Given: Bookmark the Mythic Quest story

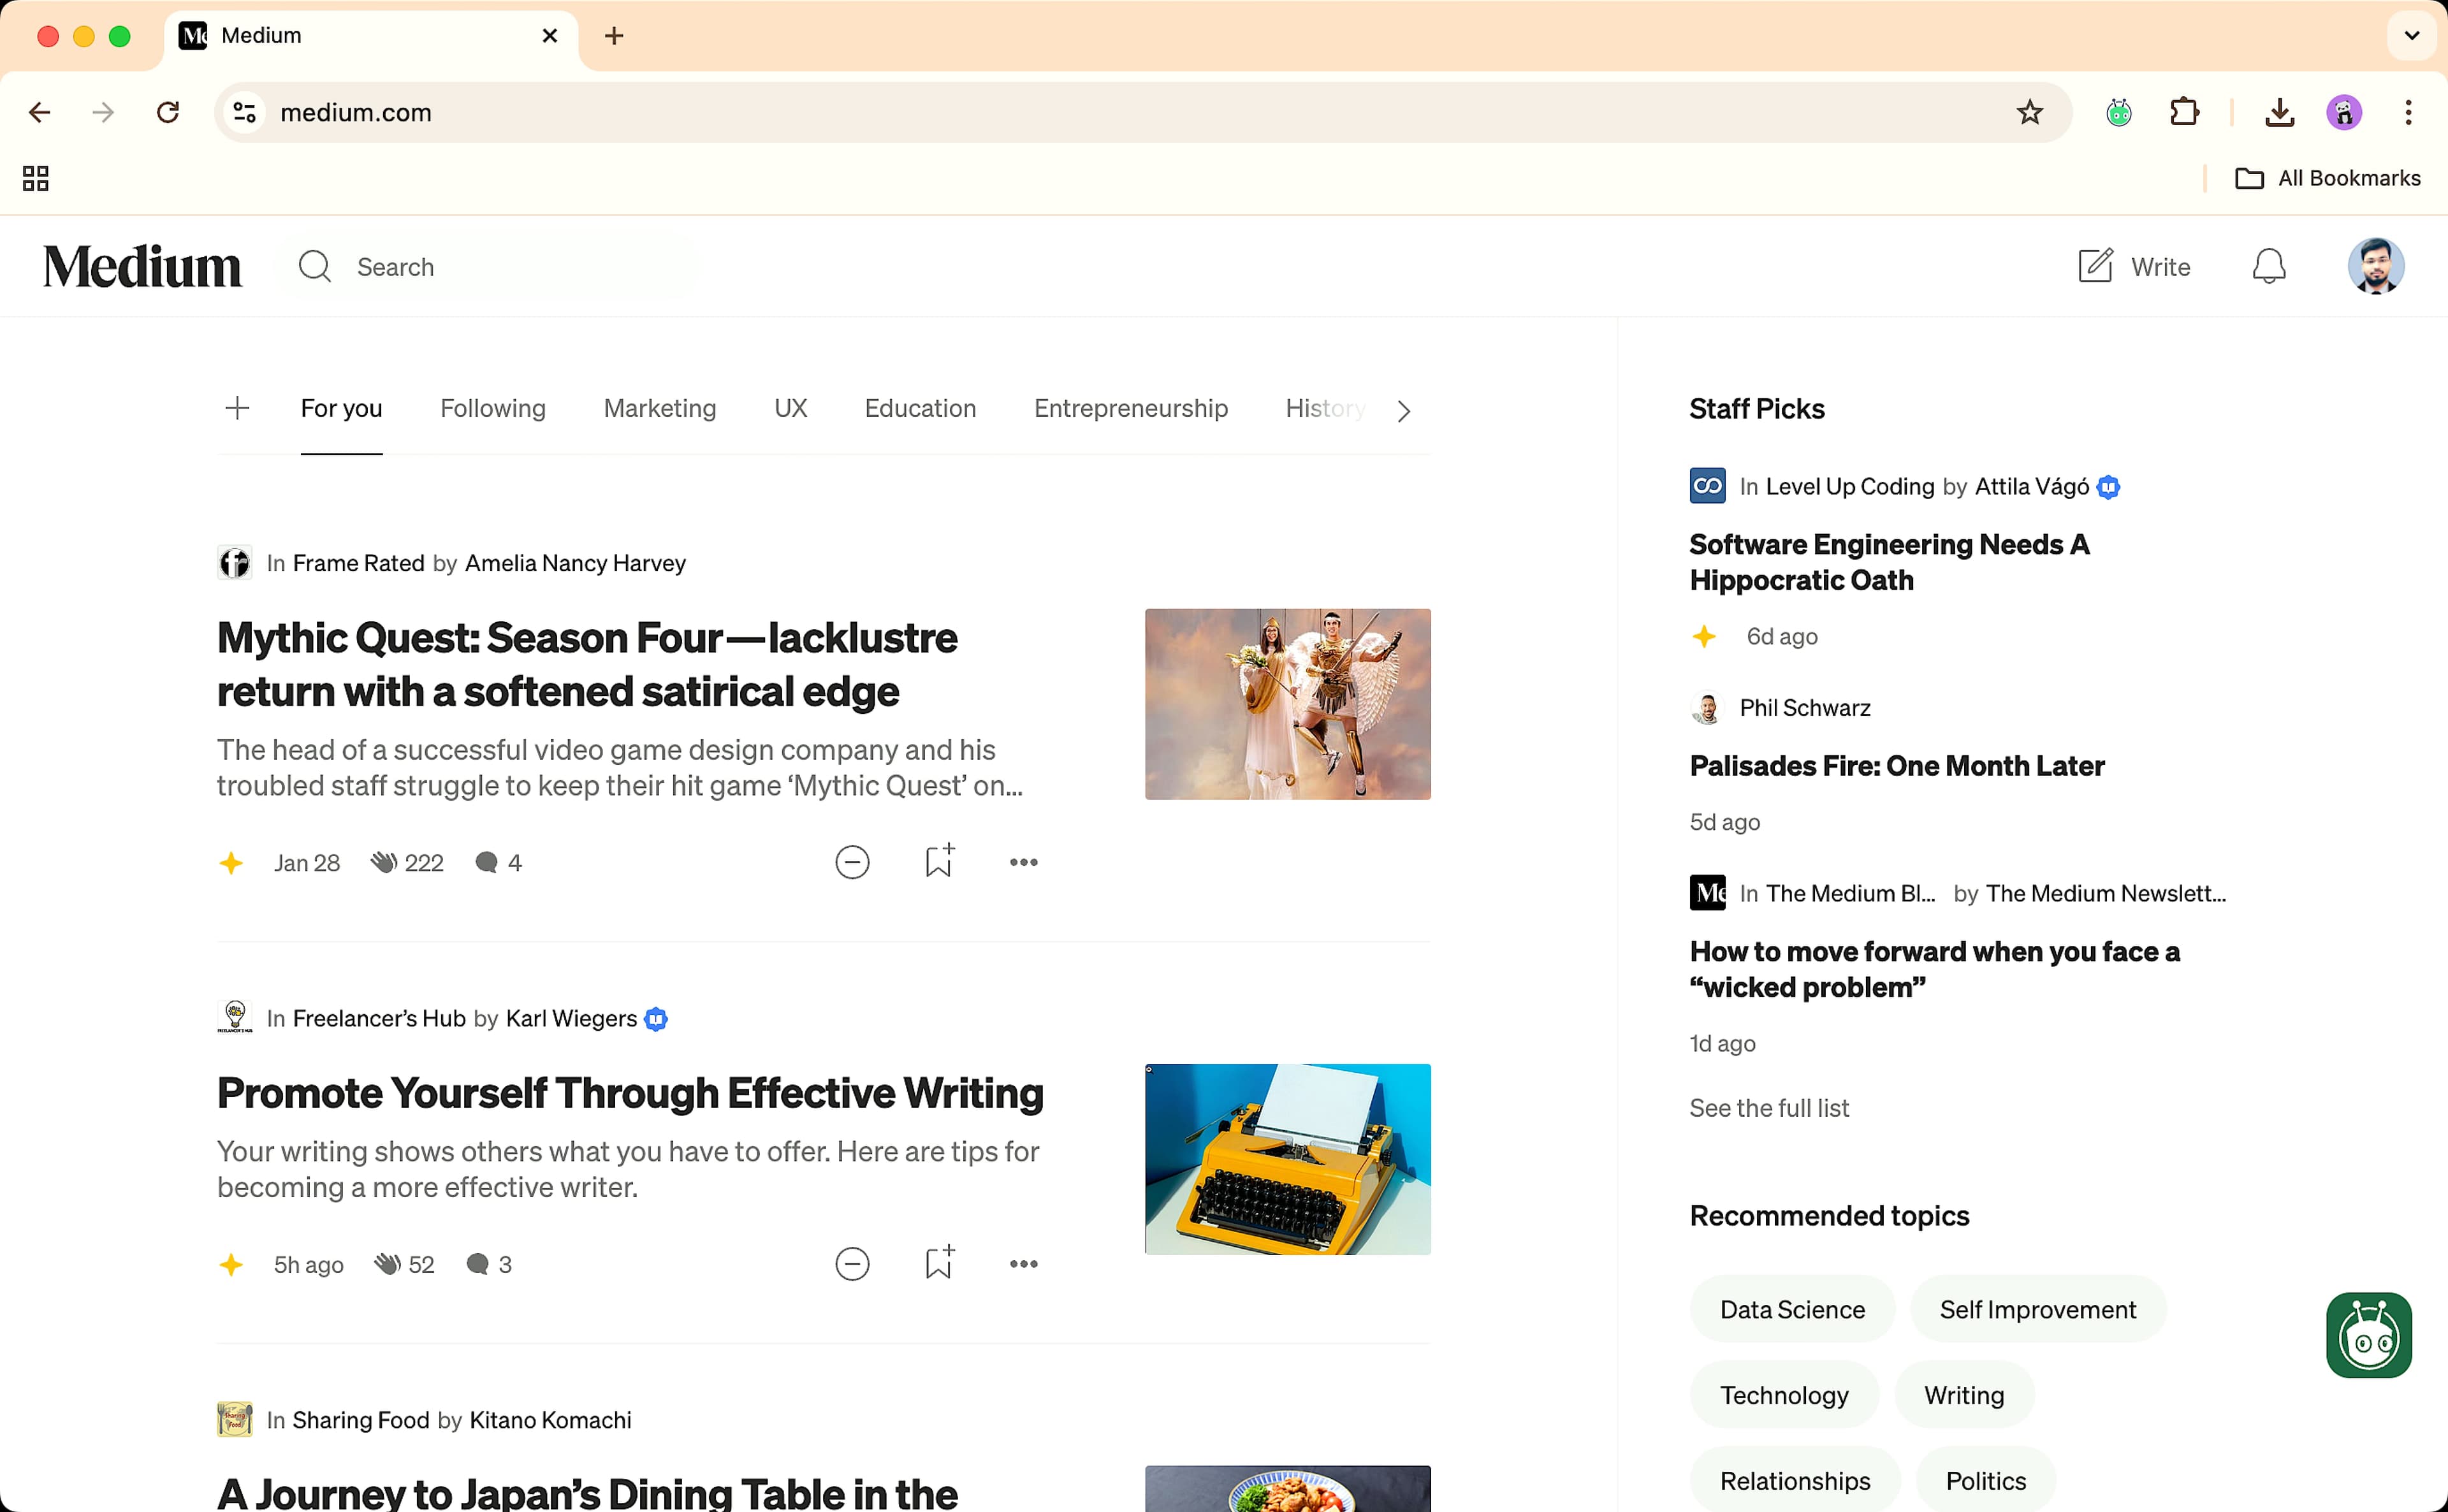Looking at the screenshot, I should pos(938,861).
